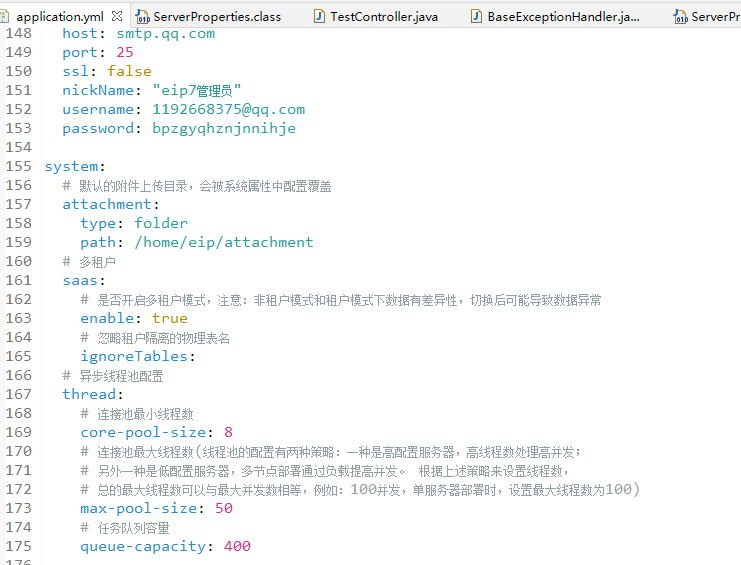The height and width of the screenshot is (565, 741).
Task: Click the ignoreTables: key
Action: point(138,356)
